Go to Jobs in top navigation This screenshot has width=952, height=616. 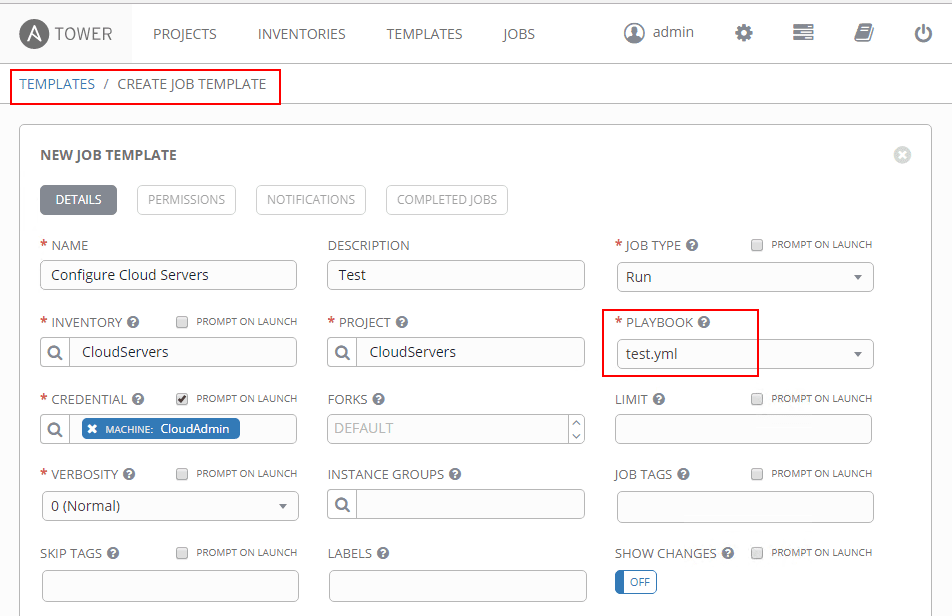click(518, 34)
